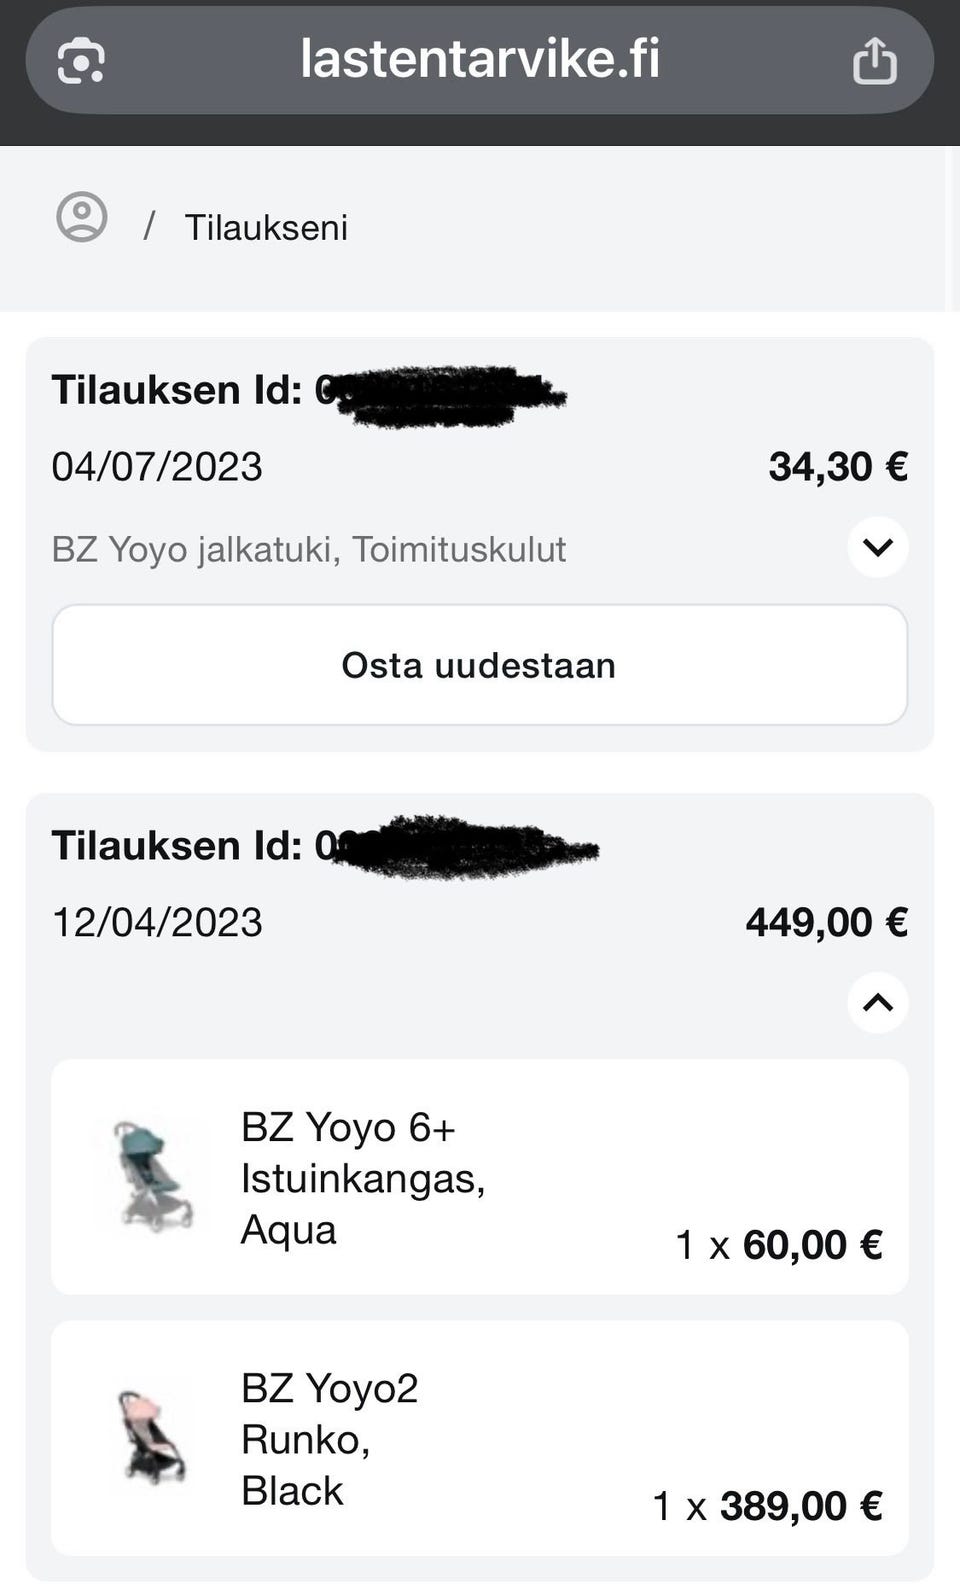Open the Black Yoyo2 frame thumbnail
The image size is (960, 1596).
tap(152, 1437)
